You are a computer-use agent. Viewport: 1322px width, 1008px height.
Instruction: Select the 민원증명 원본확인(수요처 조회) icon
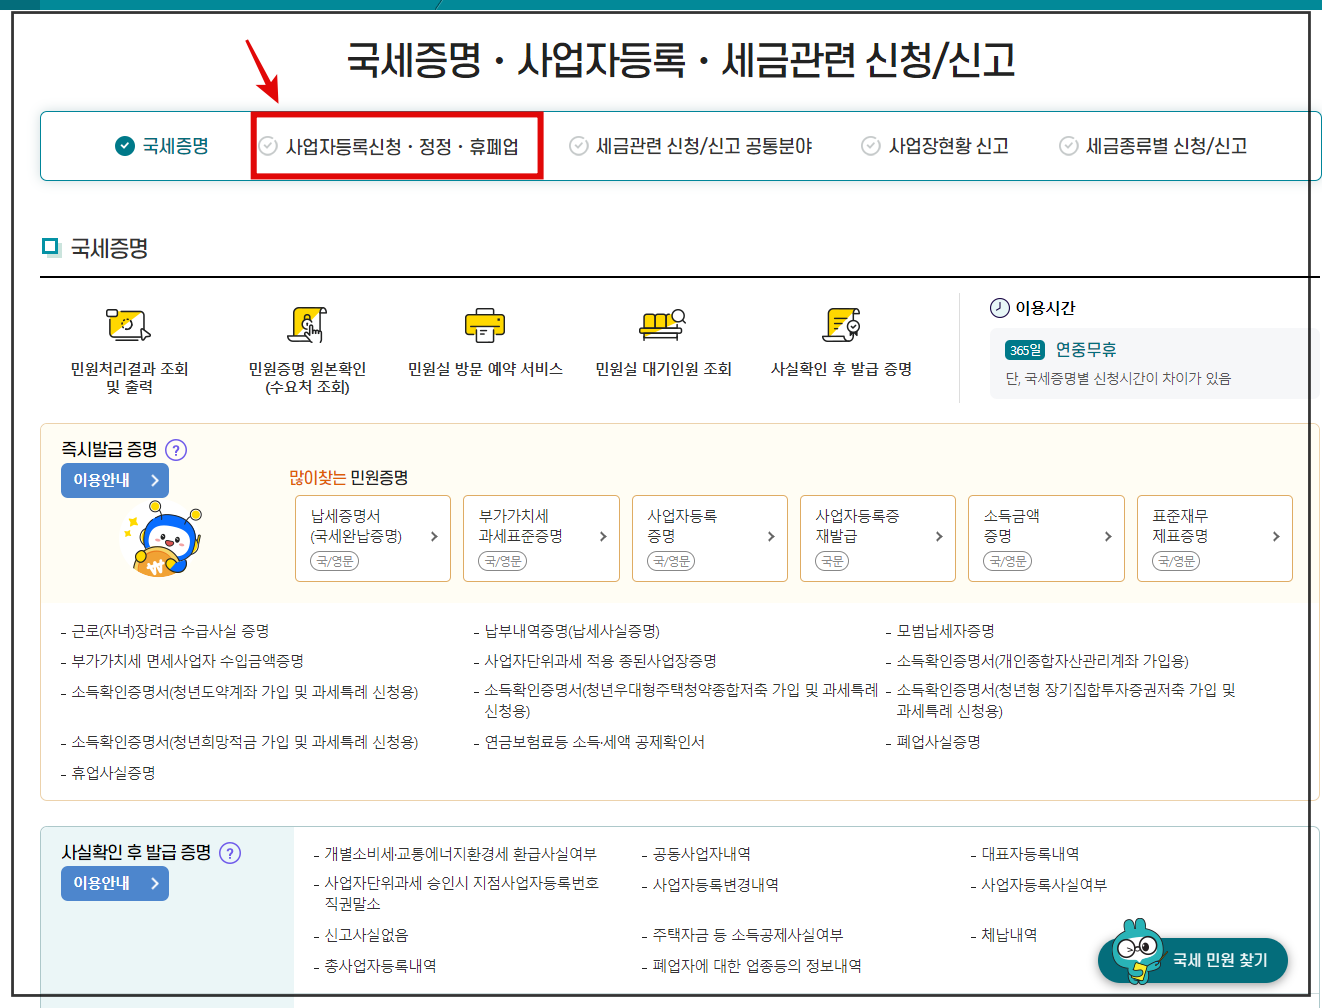pos(306,325)
